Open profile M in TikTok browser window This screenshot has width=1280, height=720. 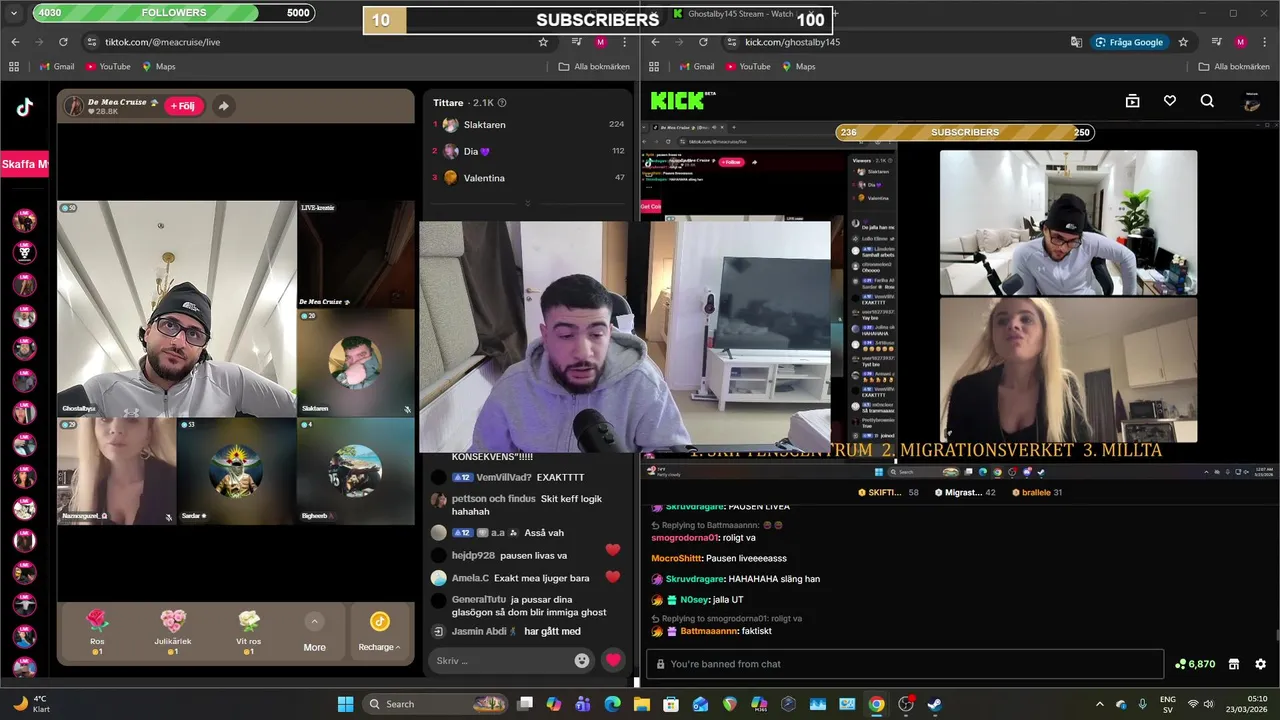[600, 42]
